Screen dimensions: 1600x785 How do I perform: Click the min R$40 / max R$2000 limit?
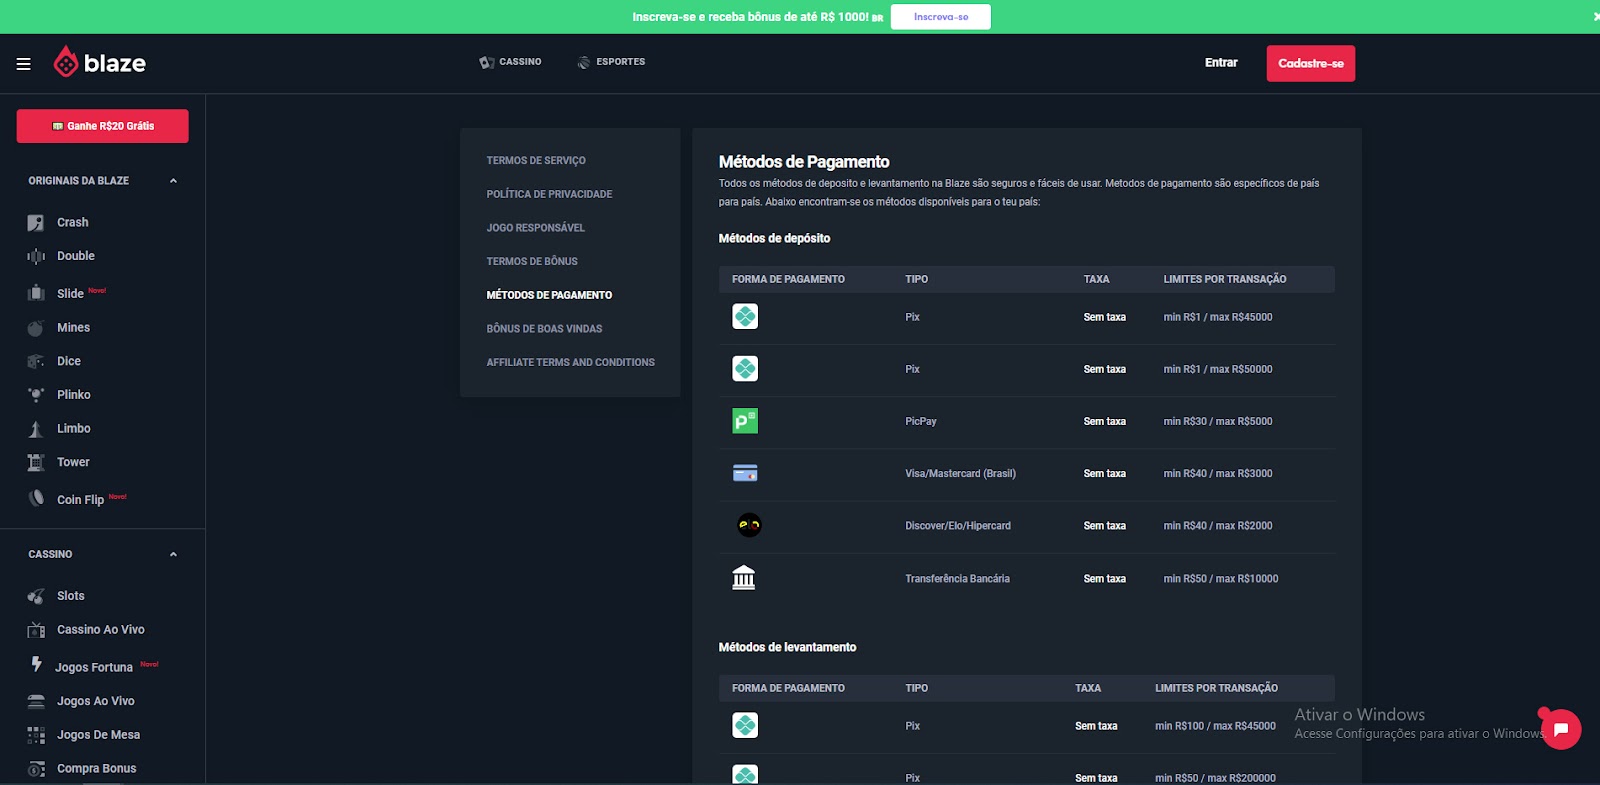click(x=1217, y=526)
